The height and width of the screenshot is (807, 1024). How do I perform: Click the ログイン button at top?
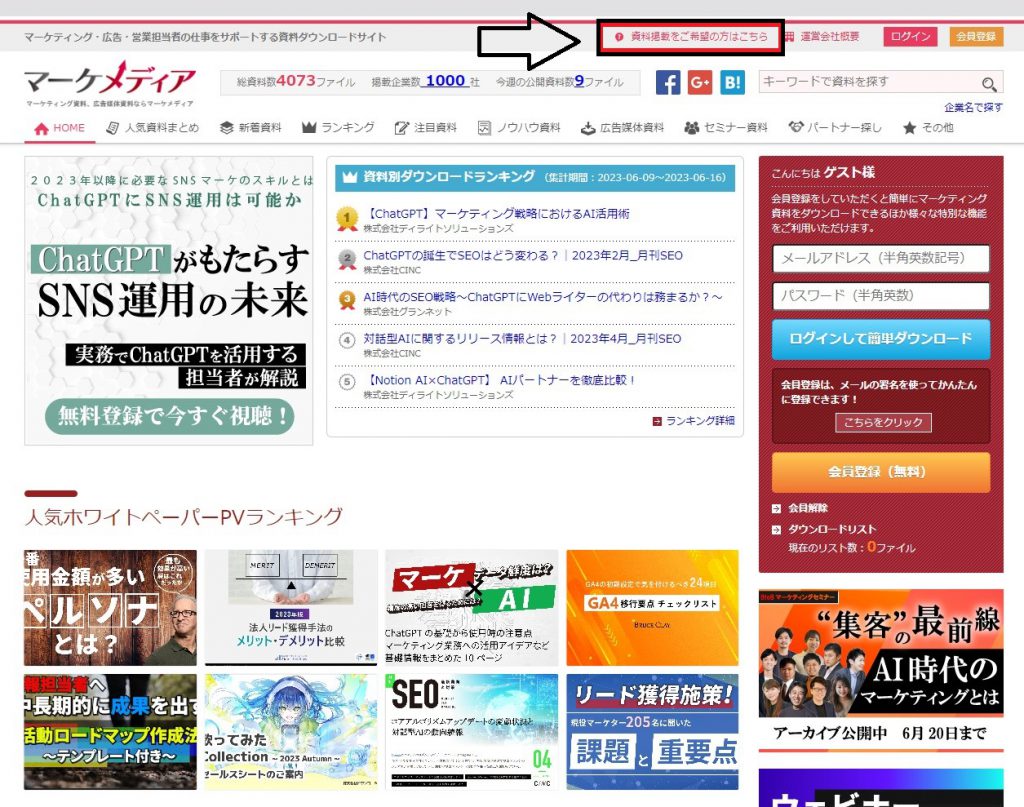click(x=910, y=37)
